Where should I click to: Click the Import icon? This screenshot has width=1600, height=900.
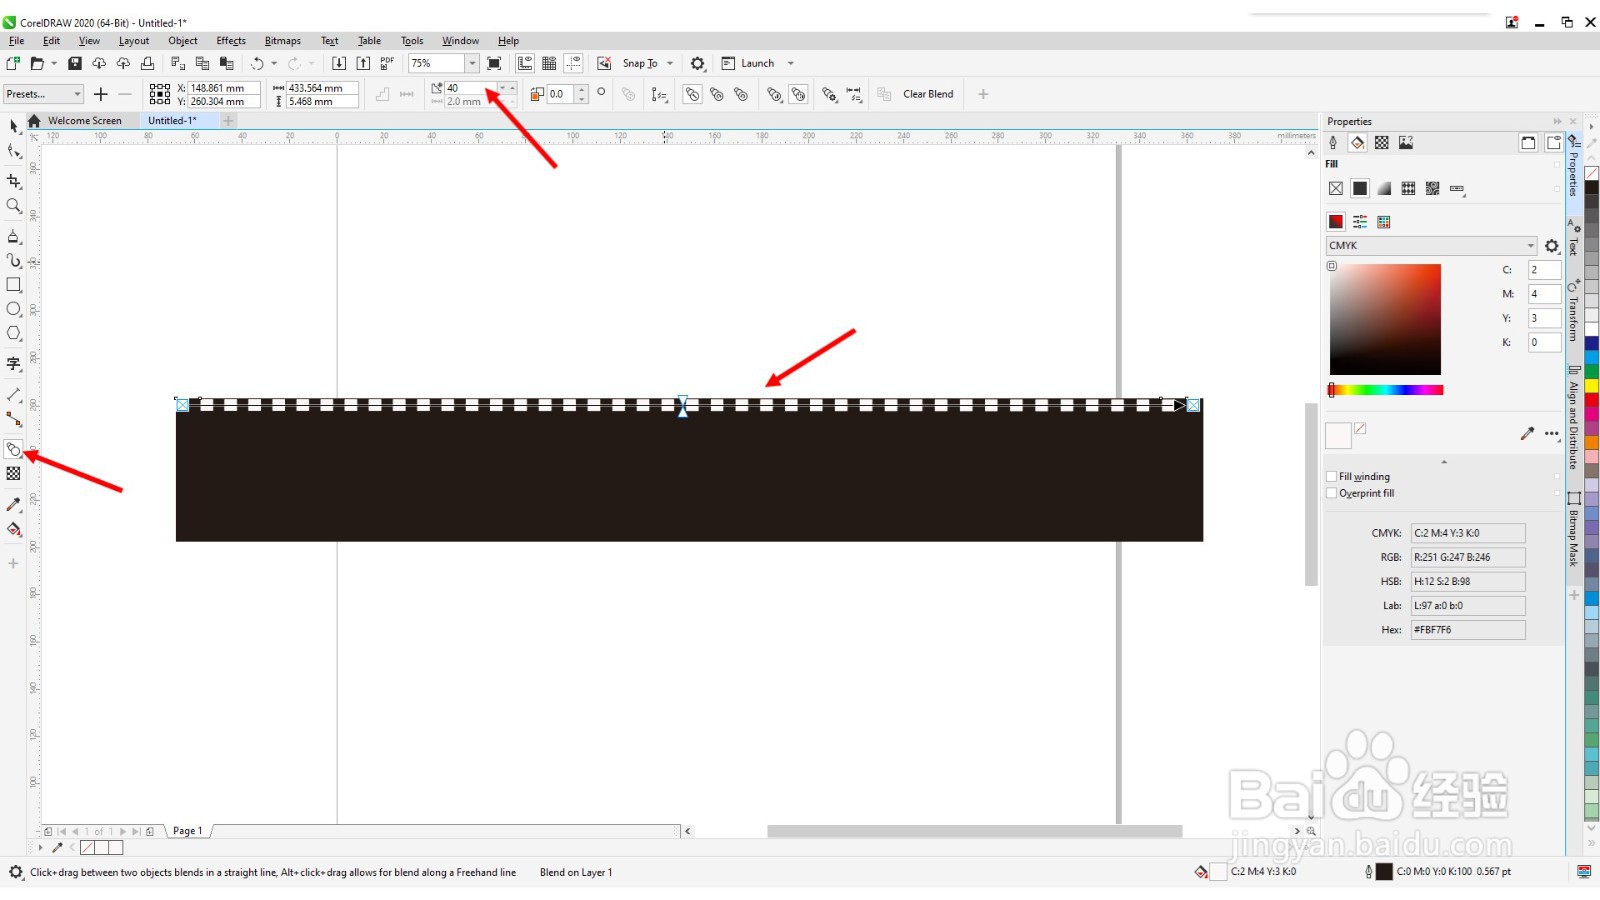click(x=339, y=63)
